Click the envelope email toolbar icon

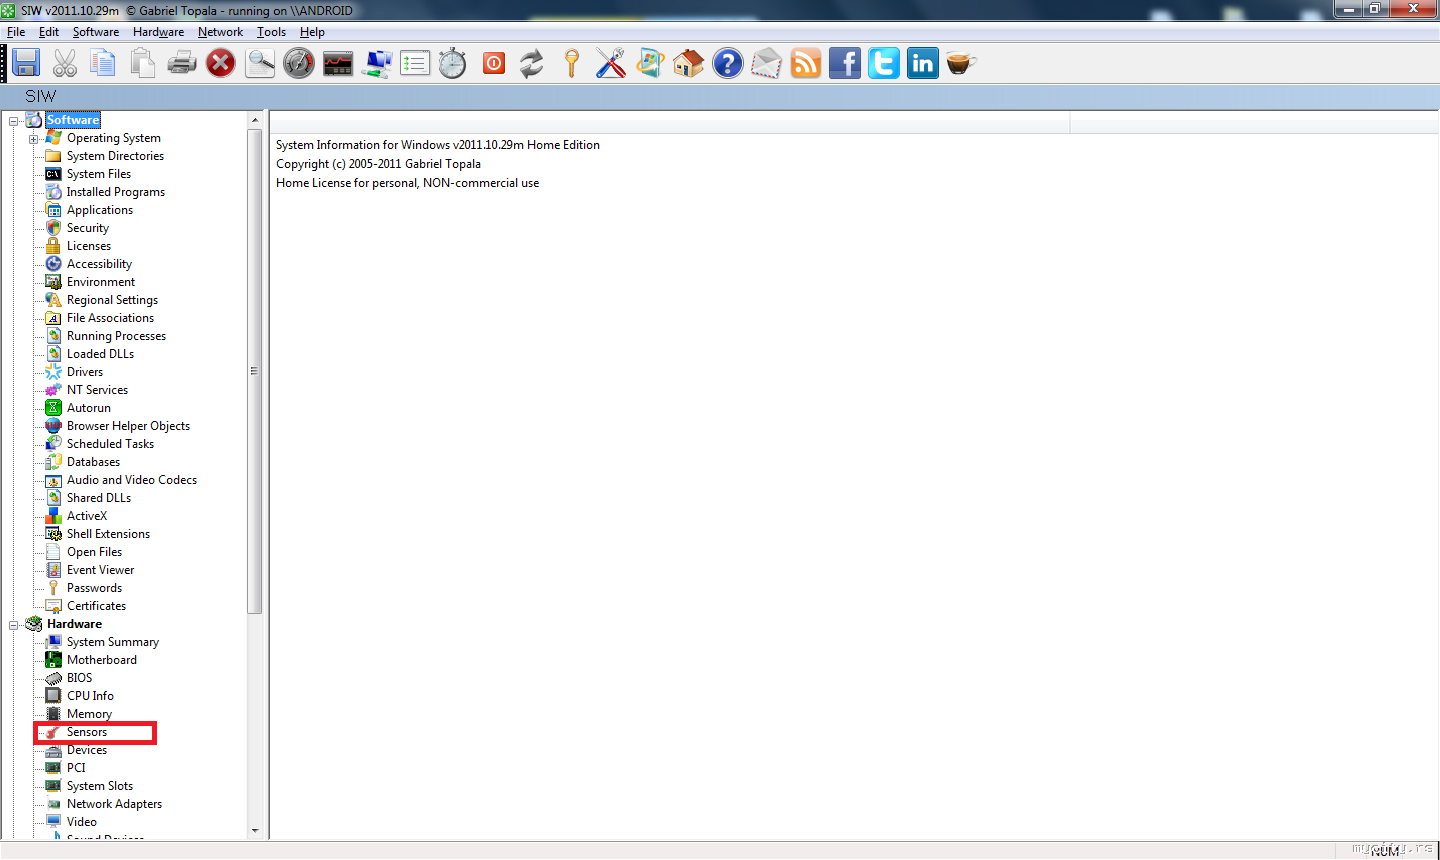pyautogui.click(x=767, y=63)
